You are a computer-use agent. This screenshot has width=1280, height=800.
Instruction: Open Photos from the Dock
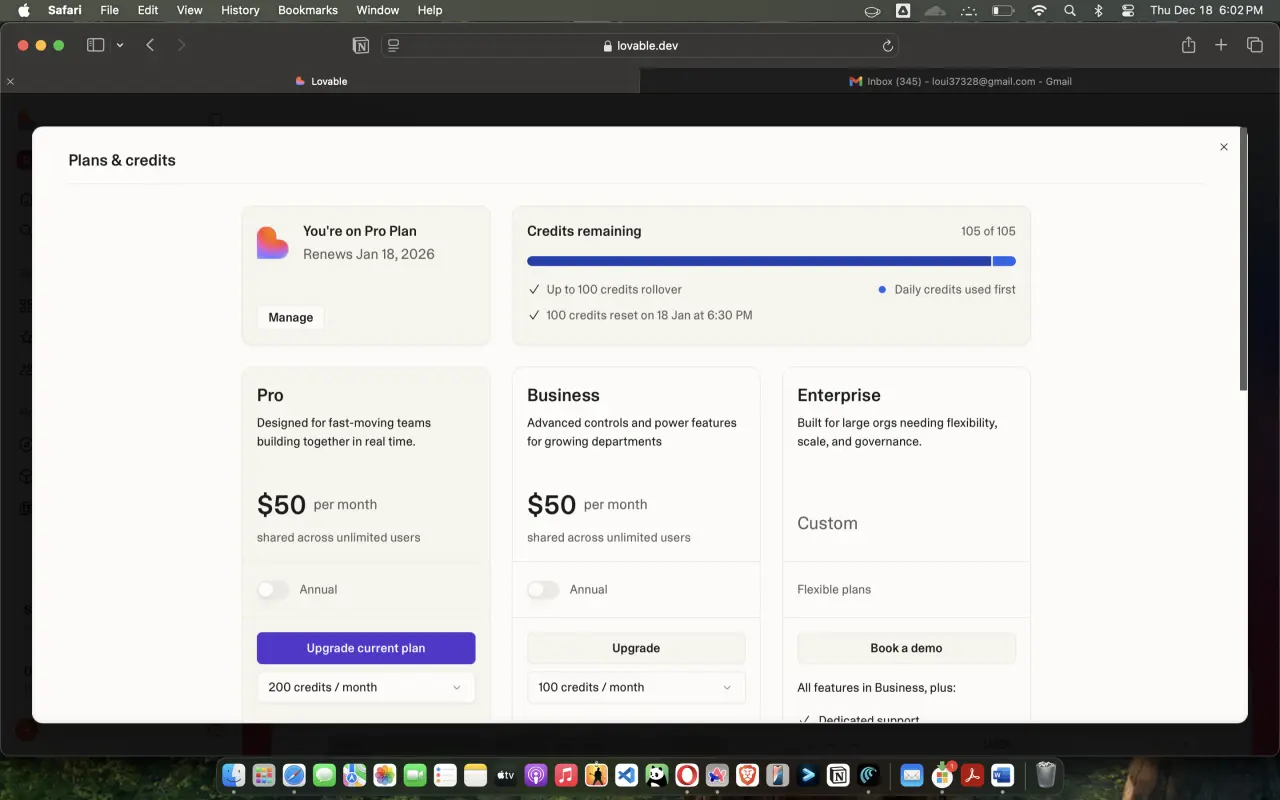(385, 775)
